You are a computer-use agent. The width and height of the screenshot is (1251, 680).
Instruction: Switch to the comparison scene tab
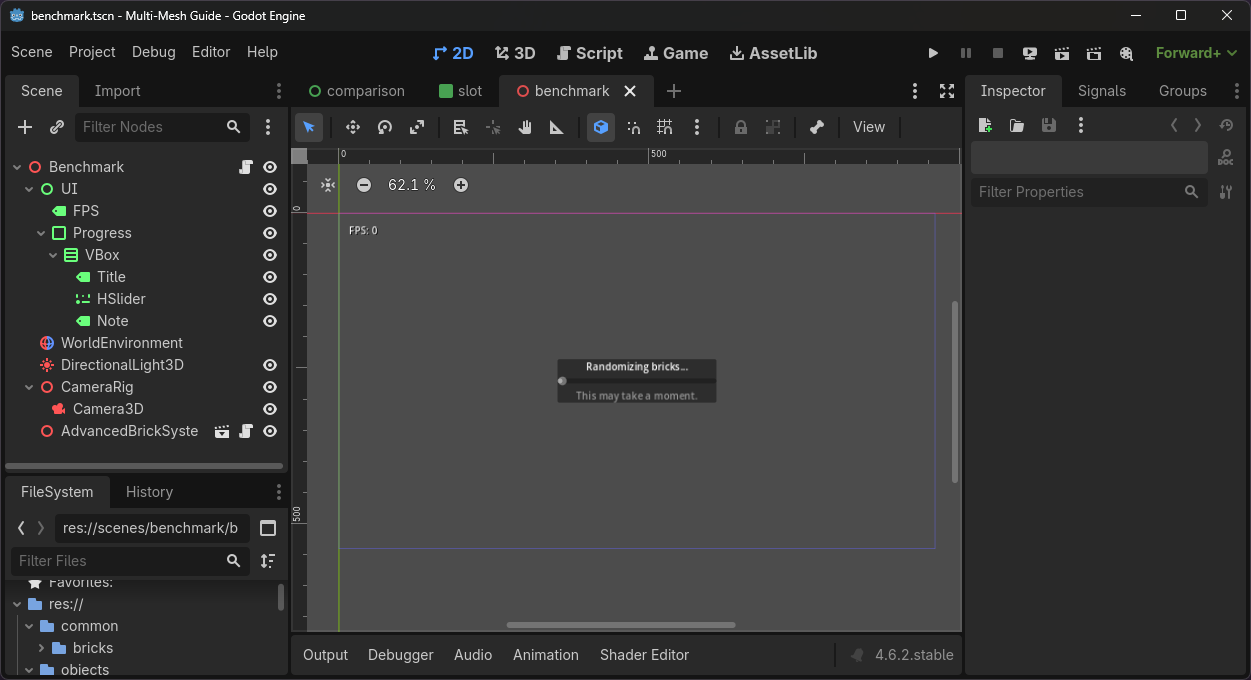356,91
